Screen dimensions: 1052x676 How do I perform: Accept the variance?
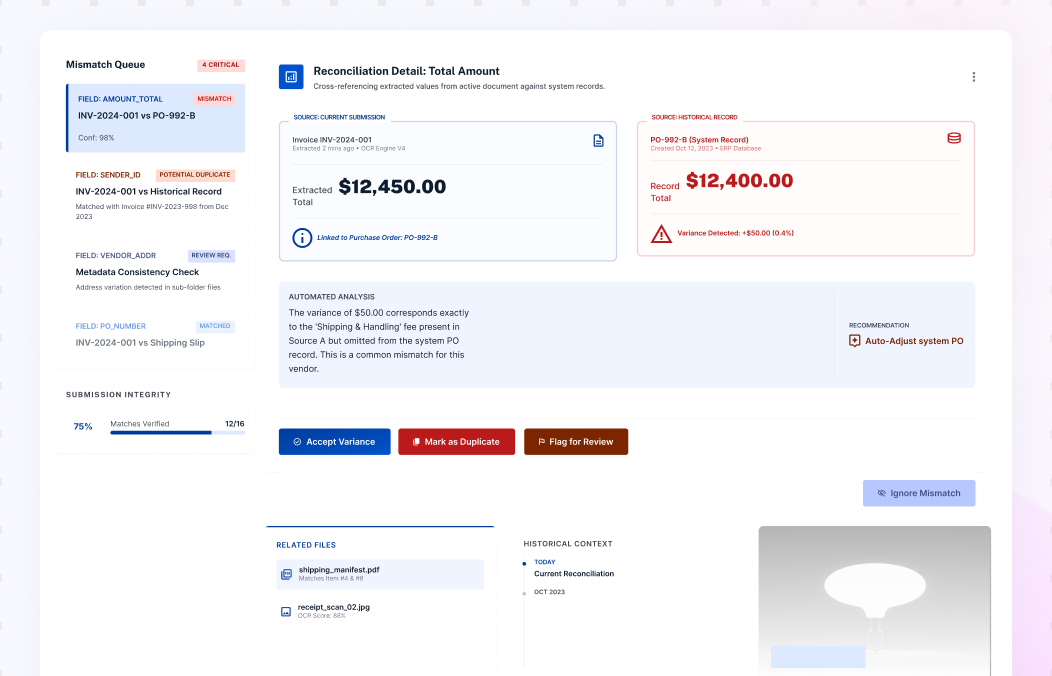335,442
